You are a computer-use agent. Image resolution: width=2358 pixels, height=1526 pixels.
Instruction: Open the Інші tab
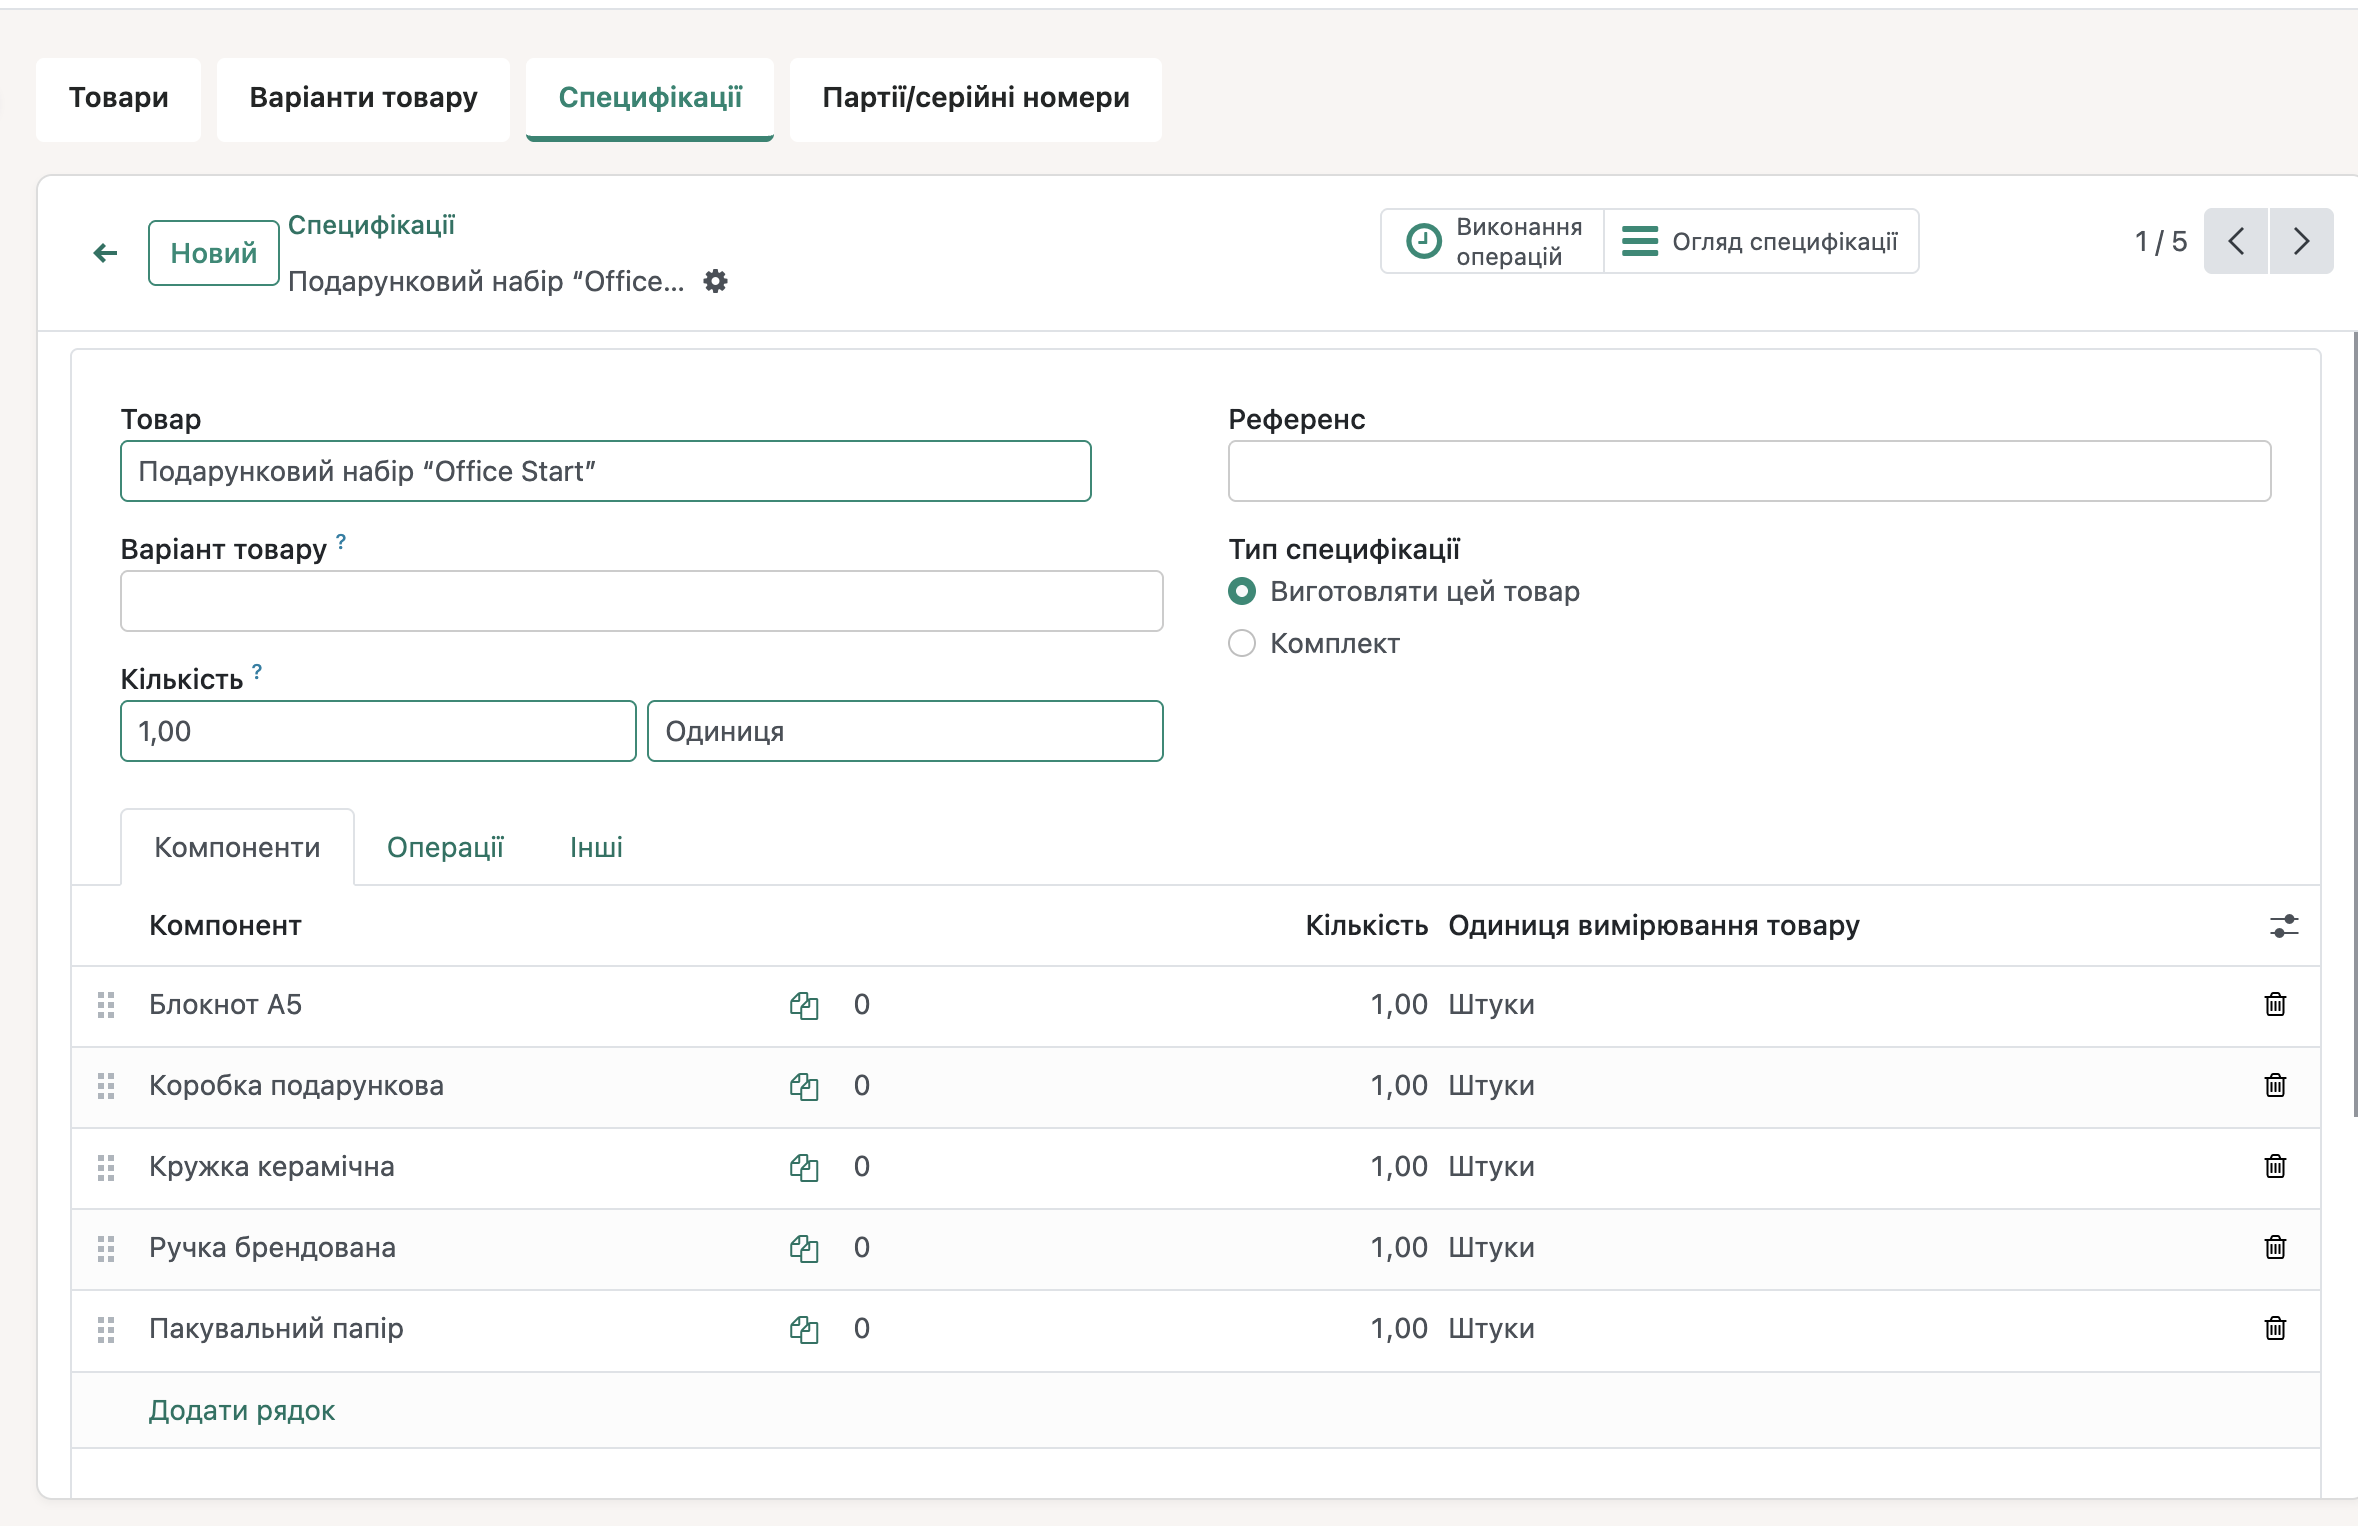point(596,847)
